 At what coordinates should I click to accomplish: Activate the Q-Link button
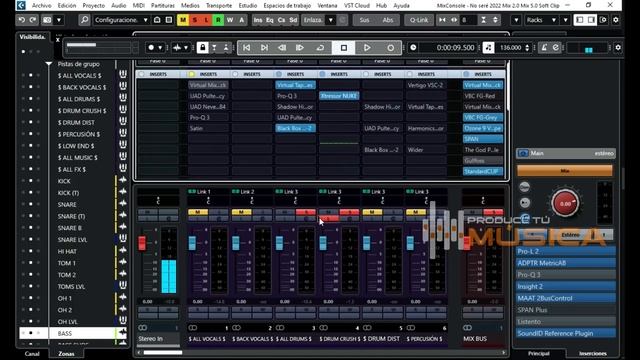click(x=419, y=20)
